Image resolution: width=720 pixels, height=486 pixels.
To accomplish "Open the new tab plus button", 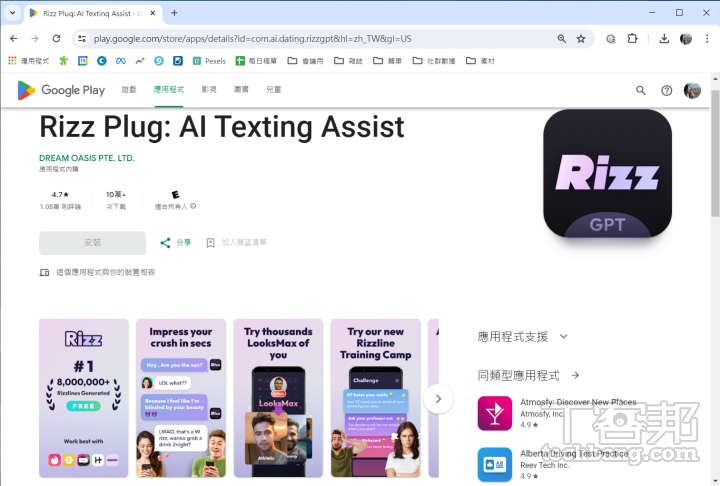I will pyautogui.click(x=174, y=13).
